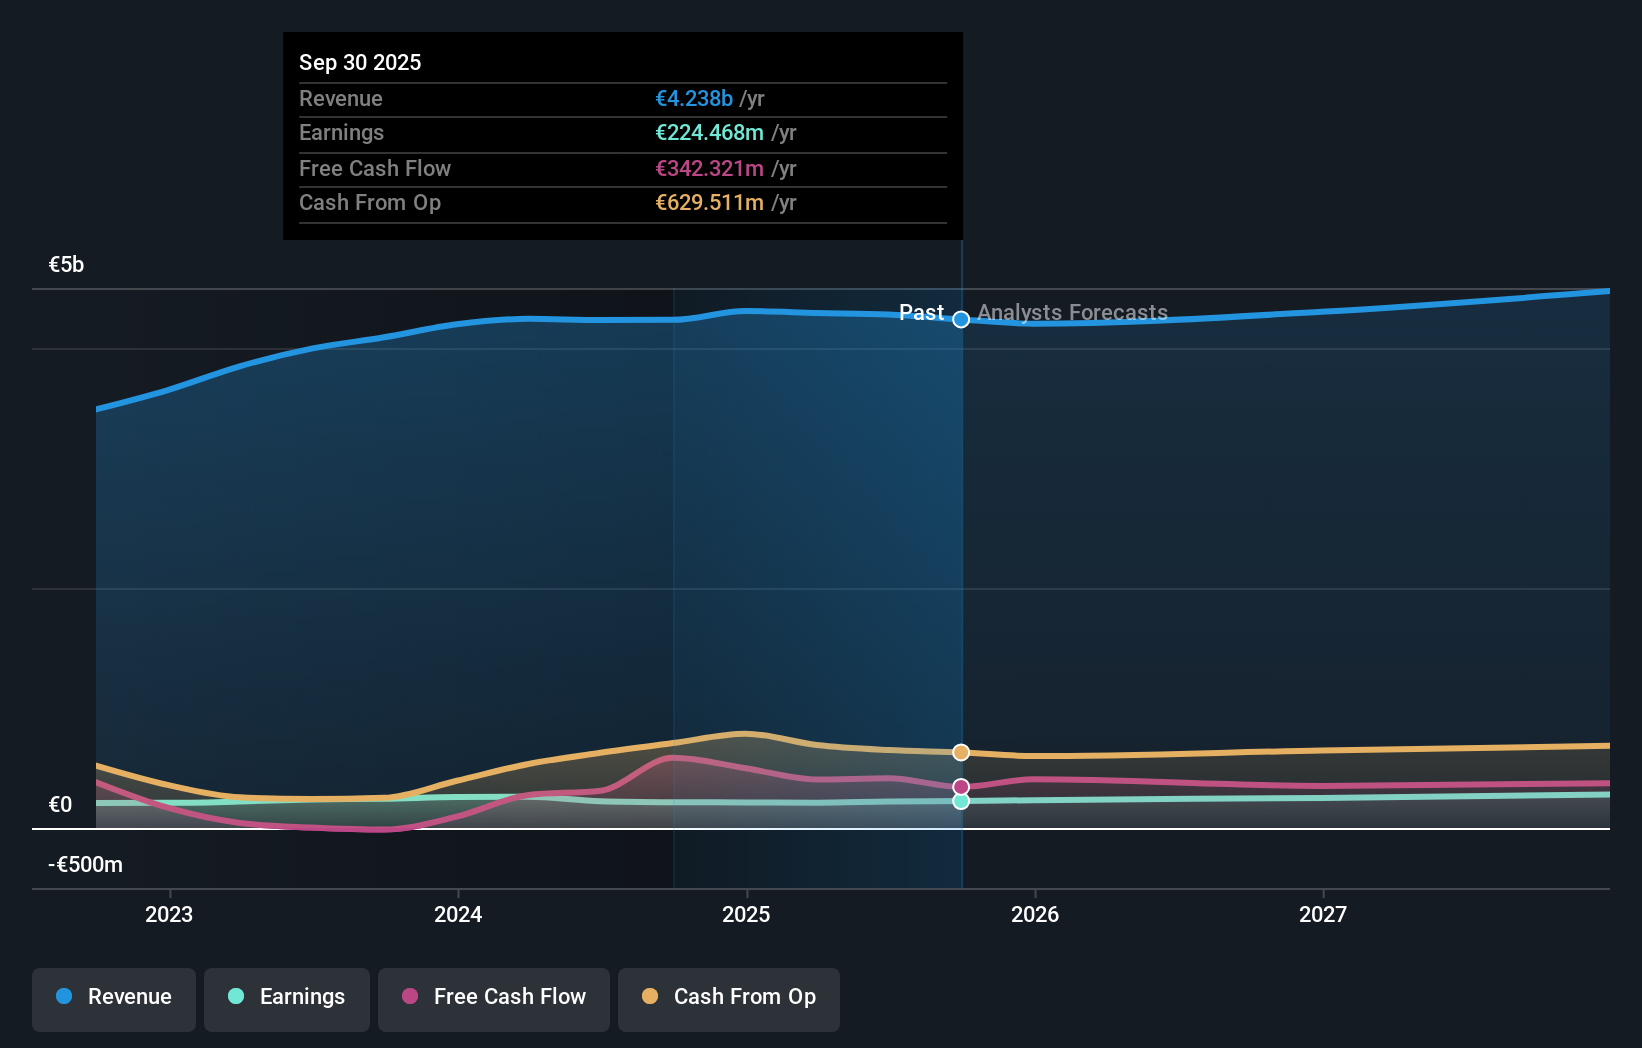Switch to the Past section of the chart

coord(921,312)
